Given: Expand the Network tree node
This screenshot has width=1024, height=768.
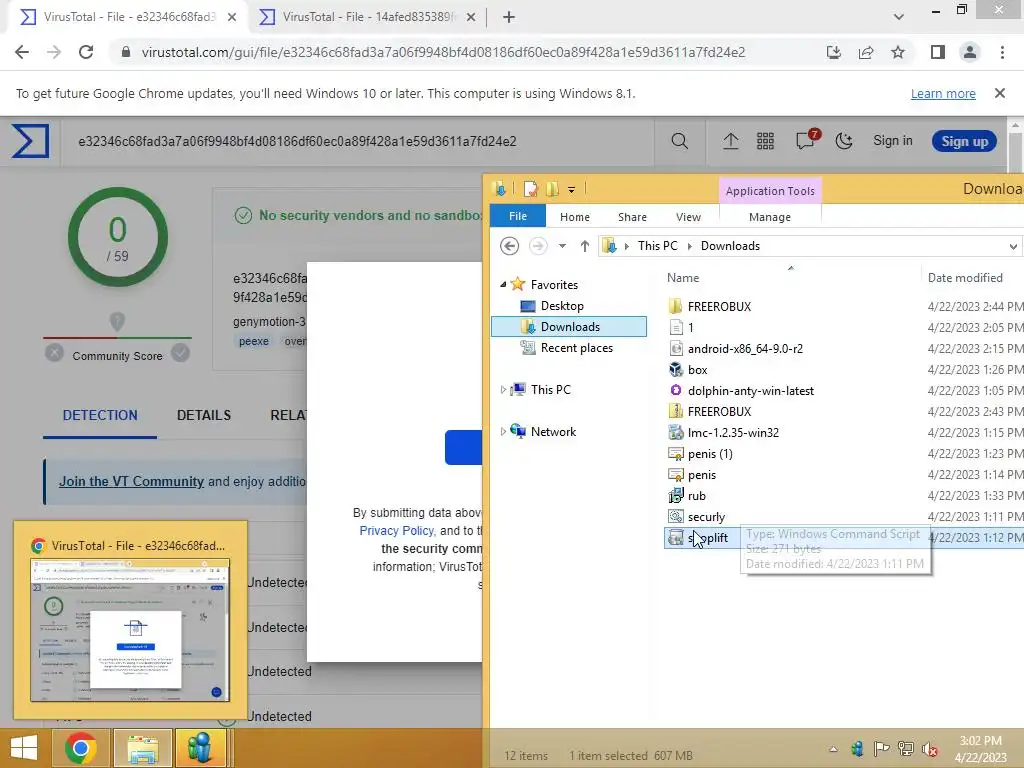Looking at the screenshot, I should [503, 431].
